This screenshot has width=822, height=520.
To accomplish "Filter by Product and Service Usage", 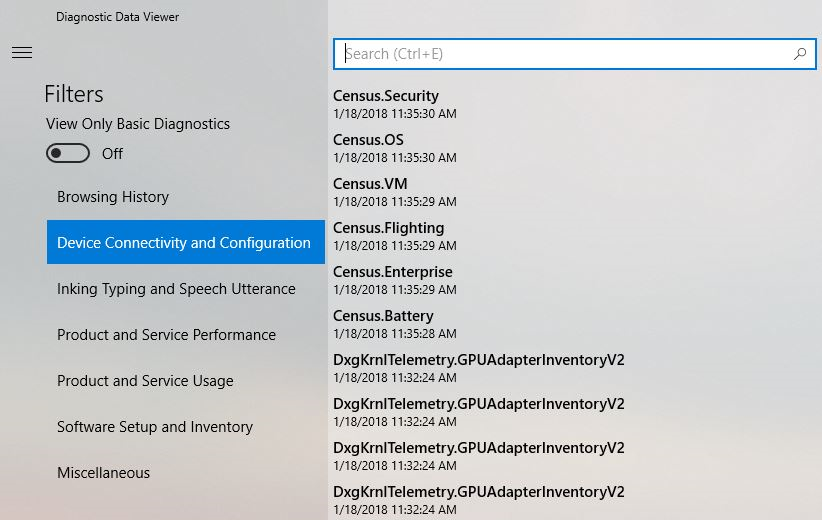I will click(145, 381).
